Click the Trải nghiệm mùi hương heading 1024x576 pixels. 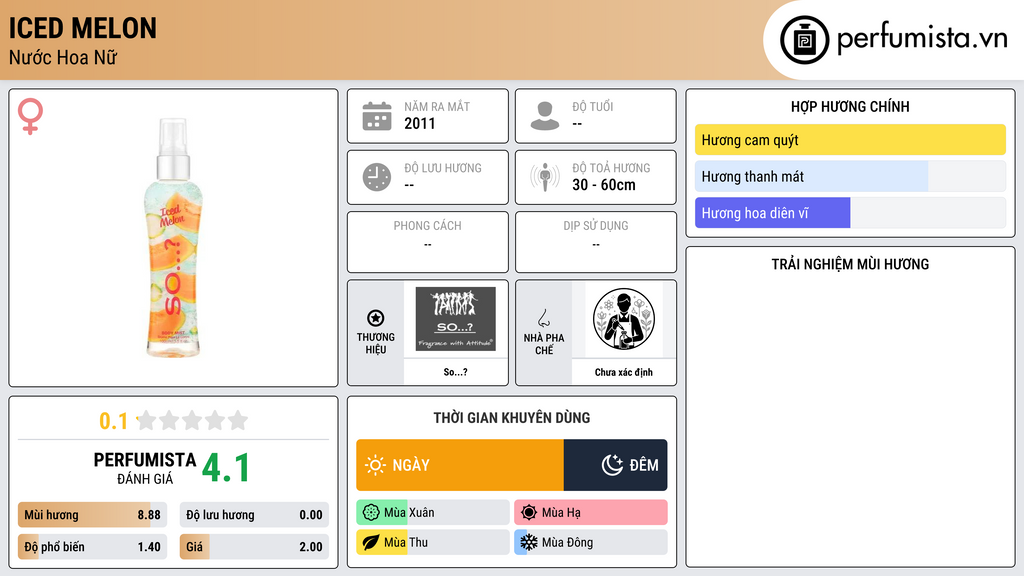point(850,264)
